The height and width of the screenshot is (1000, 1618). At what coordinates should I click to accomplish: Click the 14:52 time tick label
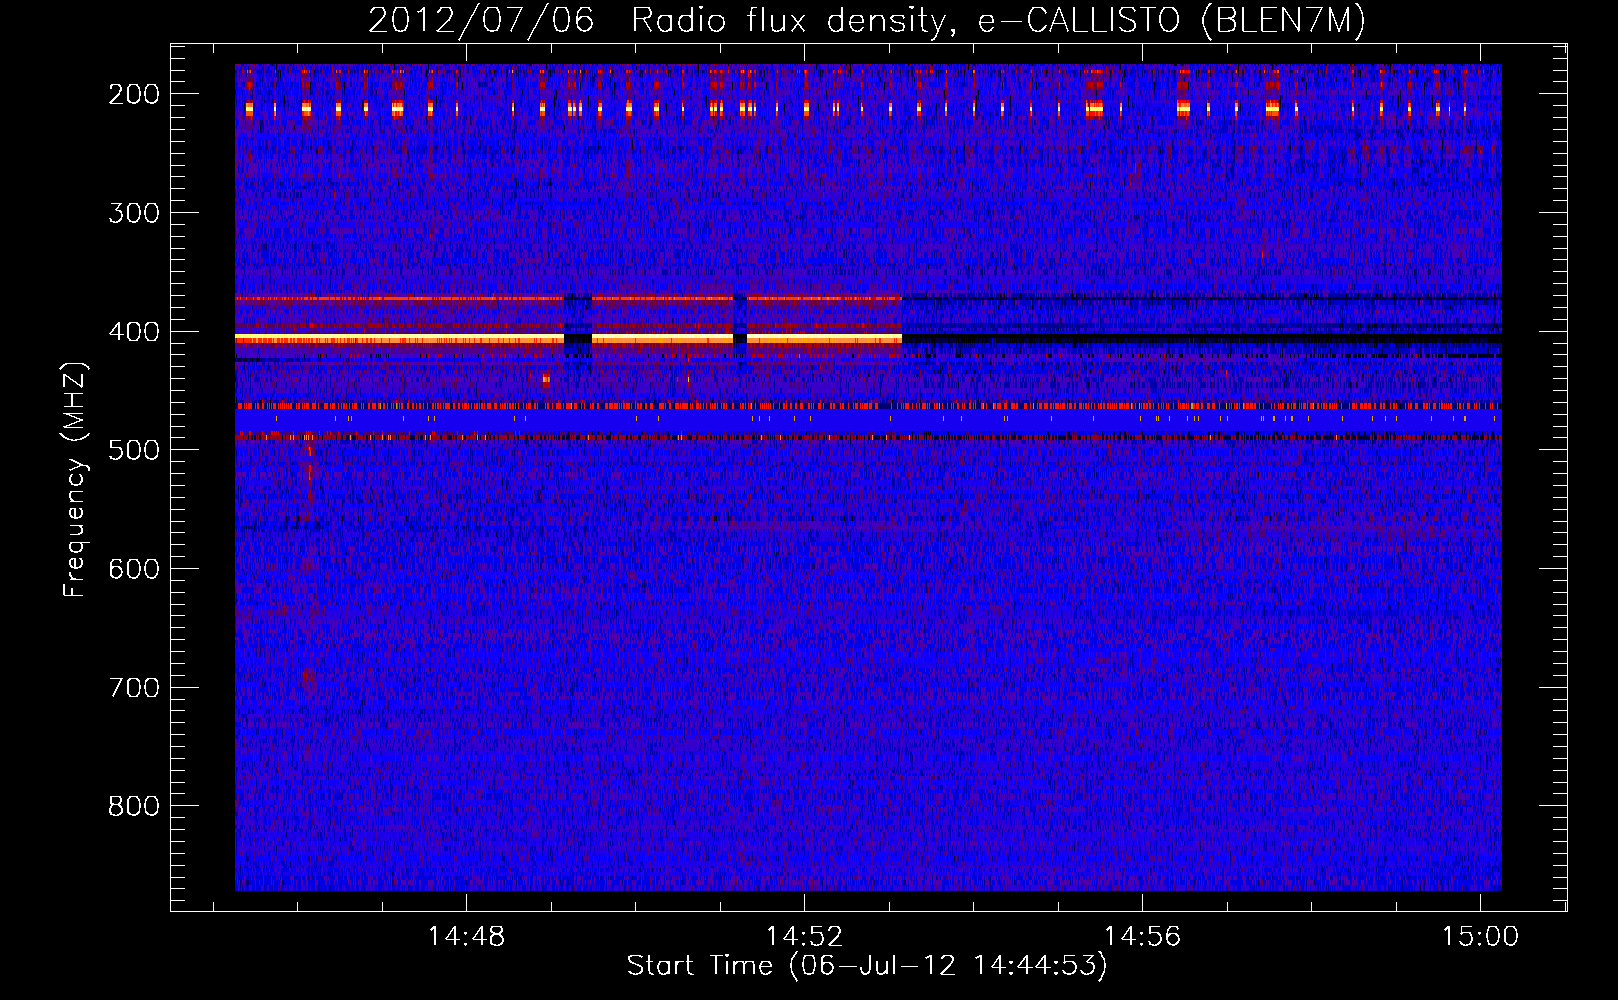[x=804, y=937]
